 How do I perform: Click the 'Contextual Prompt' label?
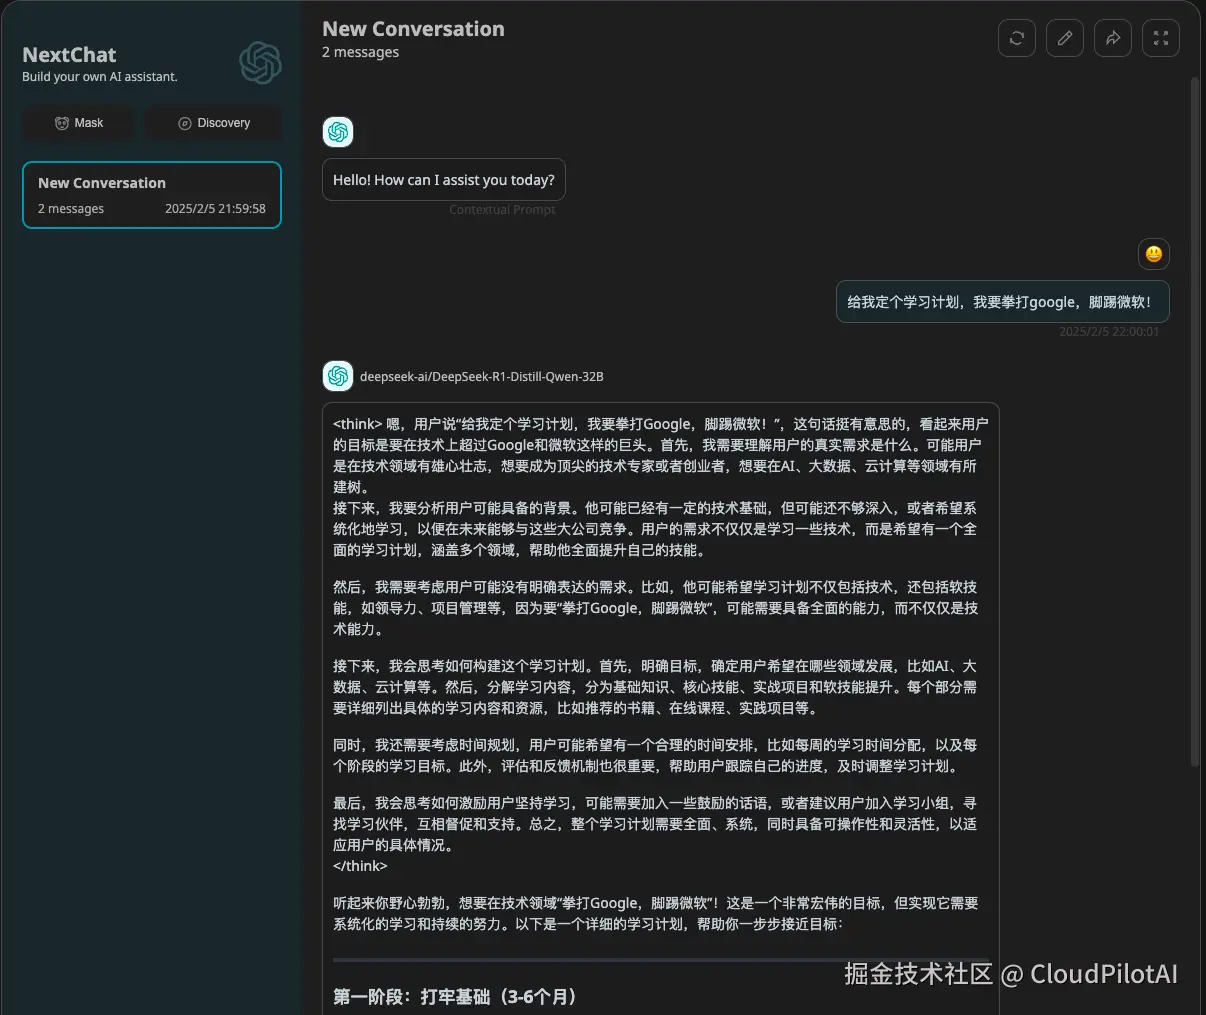tap(502, 210)
